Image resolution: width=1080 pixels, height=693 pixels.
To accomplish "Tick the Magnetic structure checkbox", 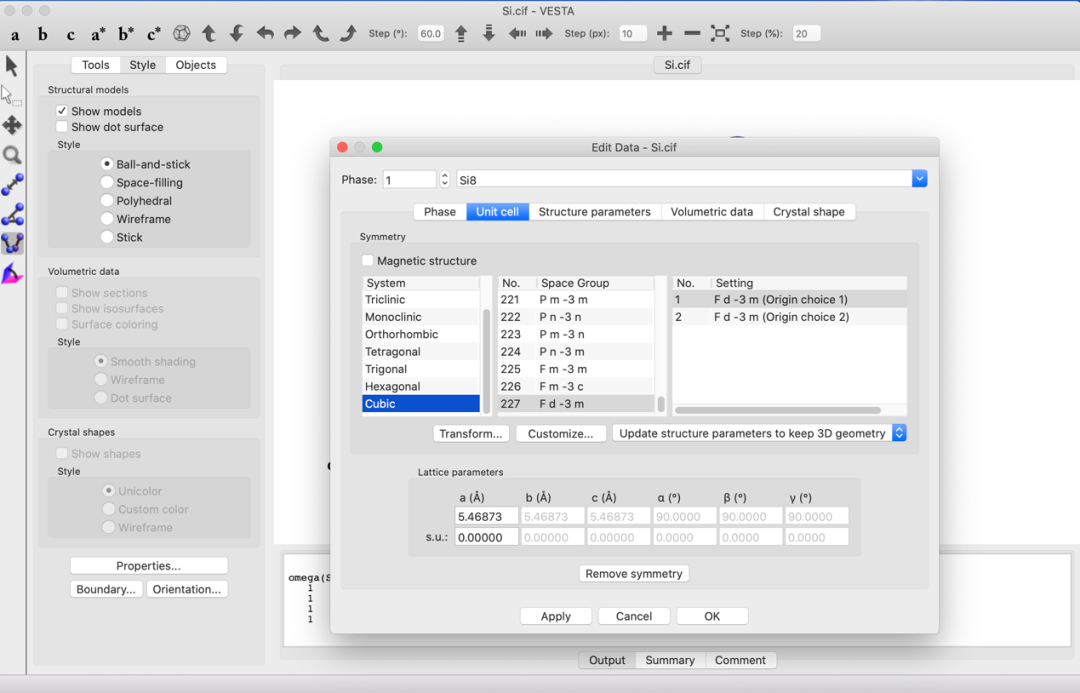I will (x=368, y=260).
